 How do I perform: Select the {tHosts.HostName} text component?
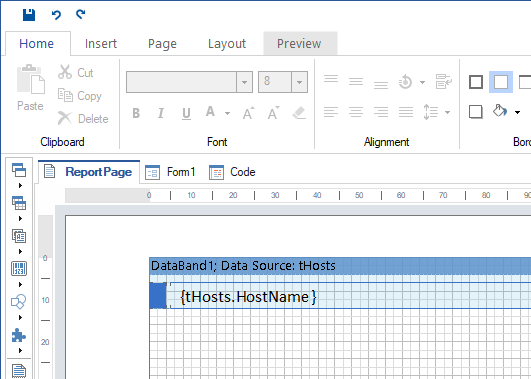pos(351,295)
